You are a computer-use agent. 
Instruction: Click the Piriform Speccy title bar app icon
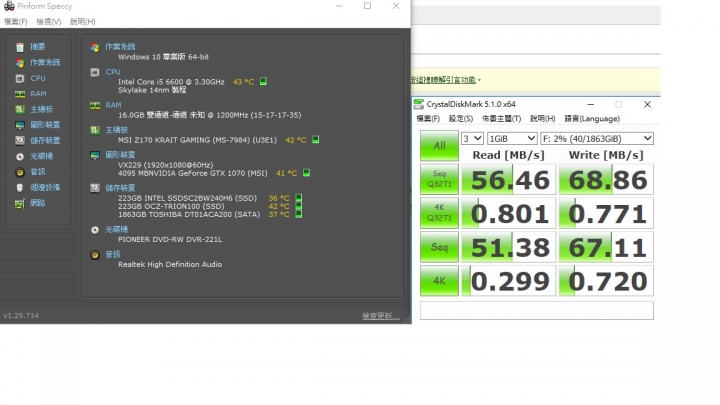click(x=9, y=6)
